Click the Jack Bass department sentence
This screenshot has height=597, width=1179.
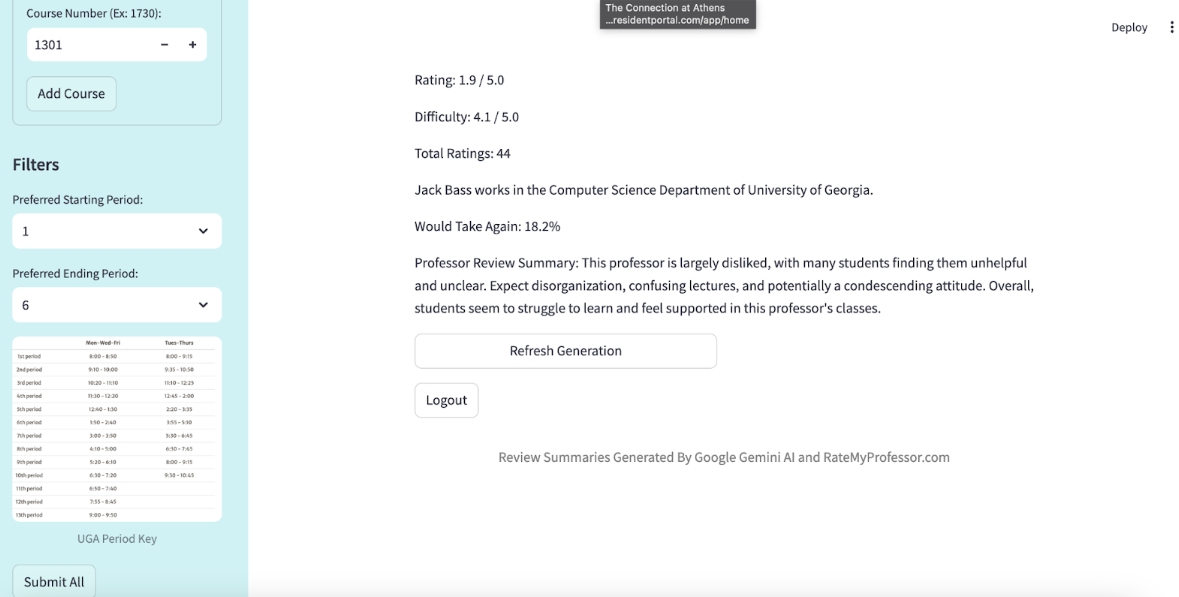click(644, 190)
